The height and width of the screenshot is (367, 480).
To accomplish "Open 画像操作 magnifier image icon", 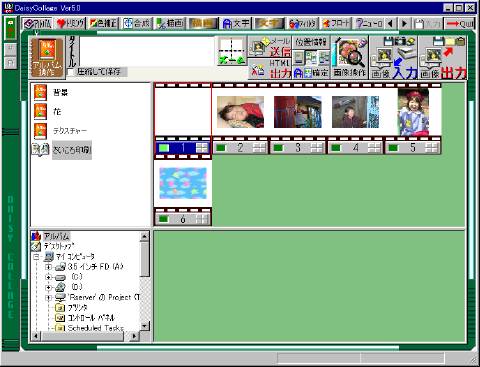I will pos(350,58).
